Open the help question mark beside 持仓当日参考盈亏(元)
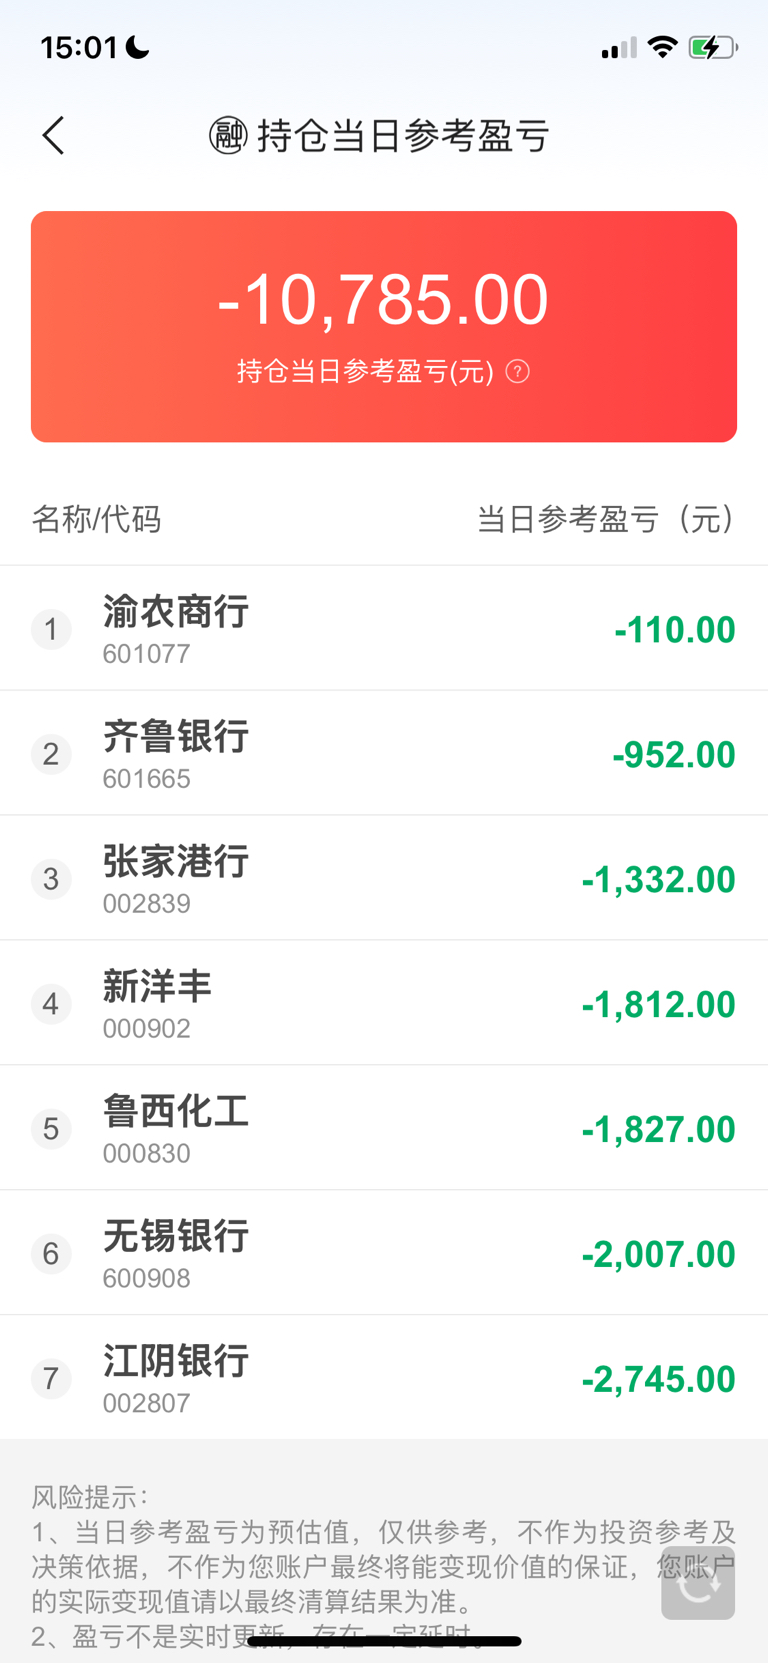 pyautogui.click(x=517, y=372)
